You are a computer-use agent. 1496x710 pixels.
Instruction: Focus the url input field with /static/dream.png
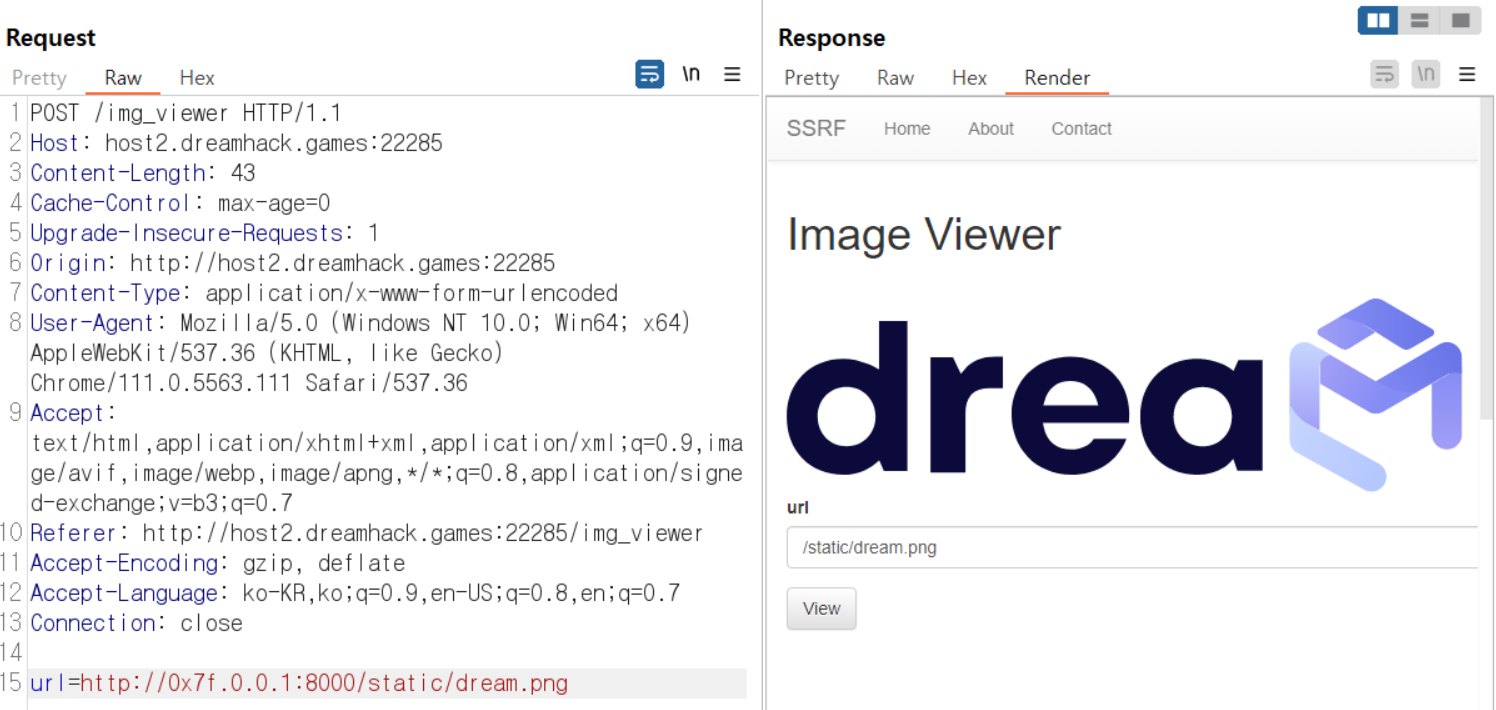point(1132,547)
